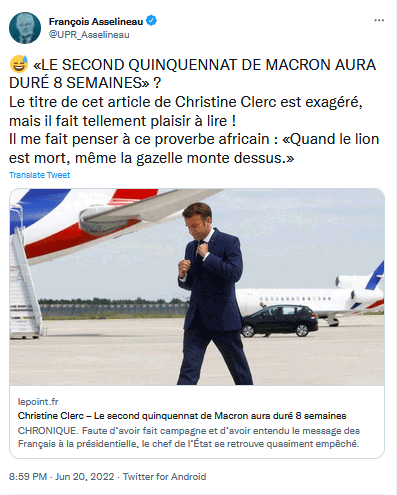
Task: Click the Jun 20, 2022 date
Action: 85,477
